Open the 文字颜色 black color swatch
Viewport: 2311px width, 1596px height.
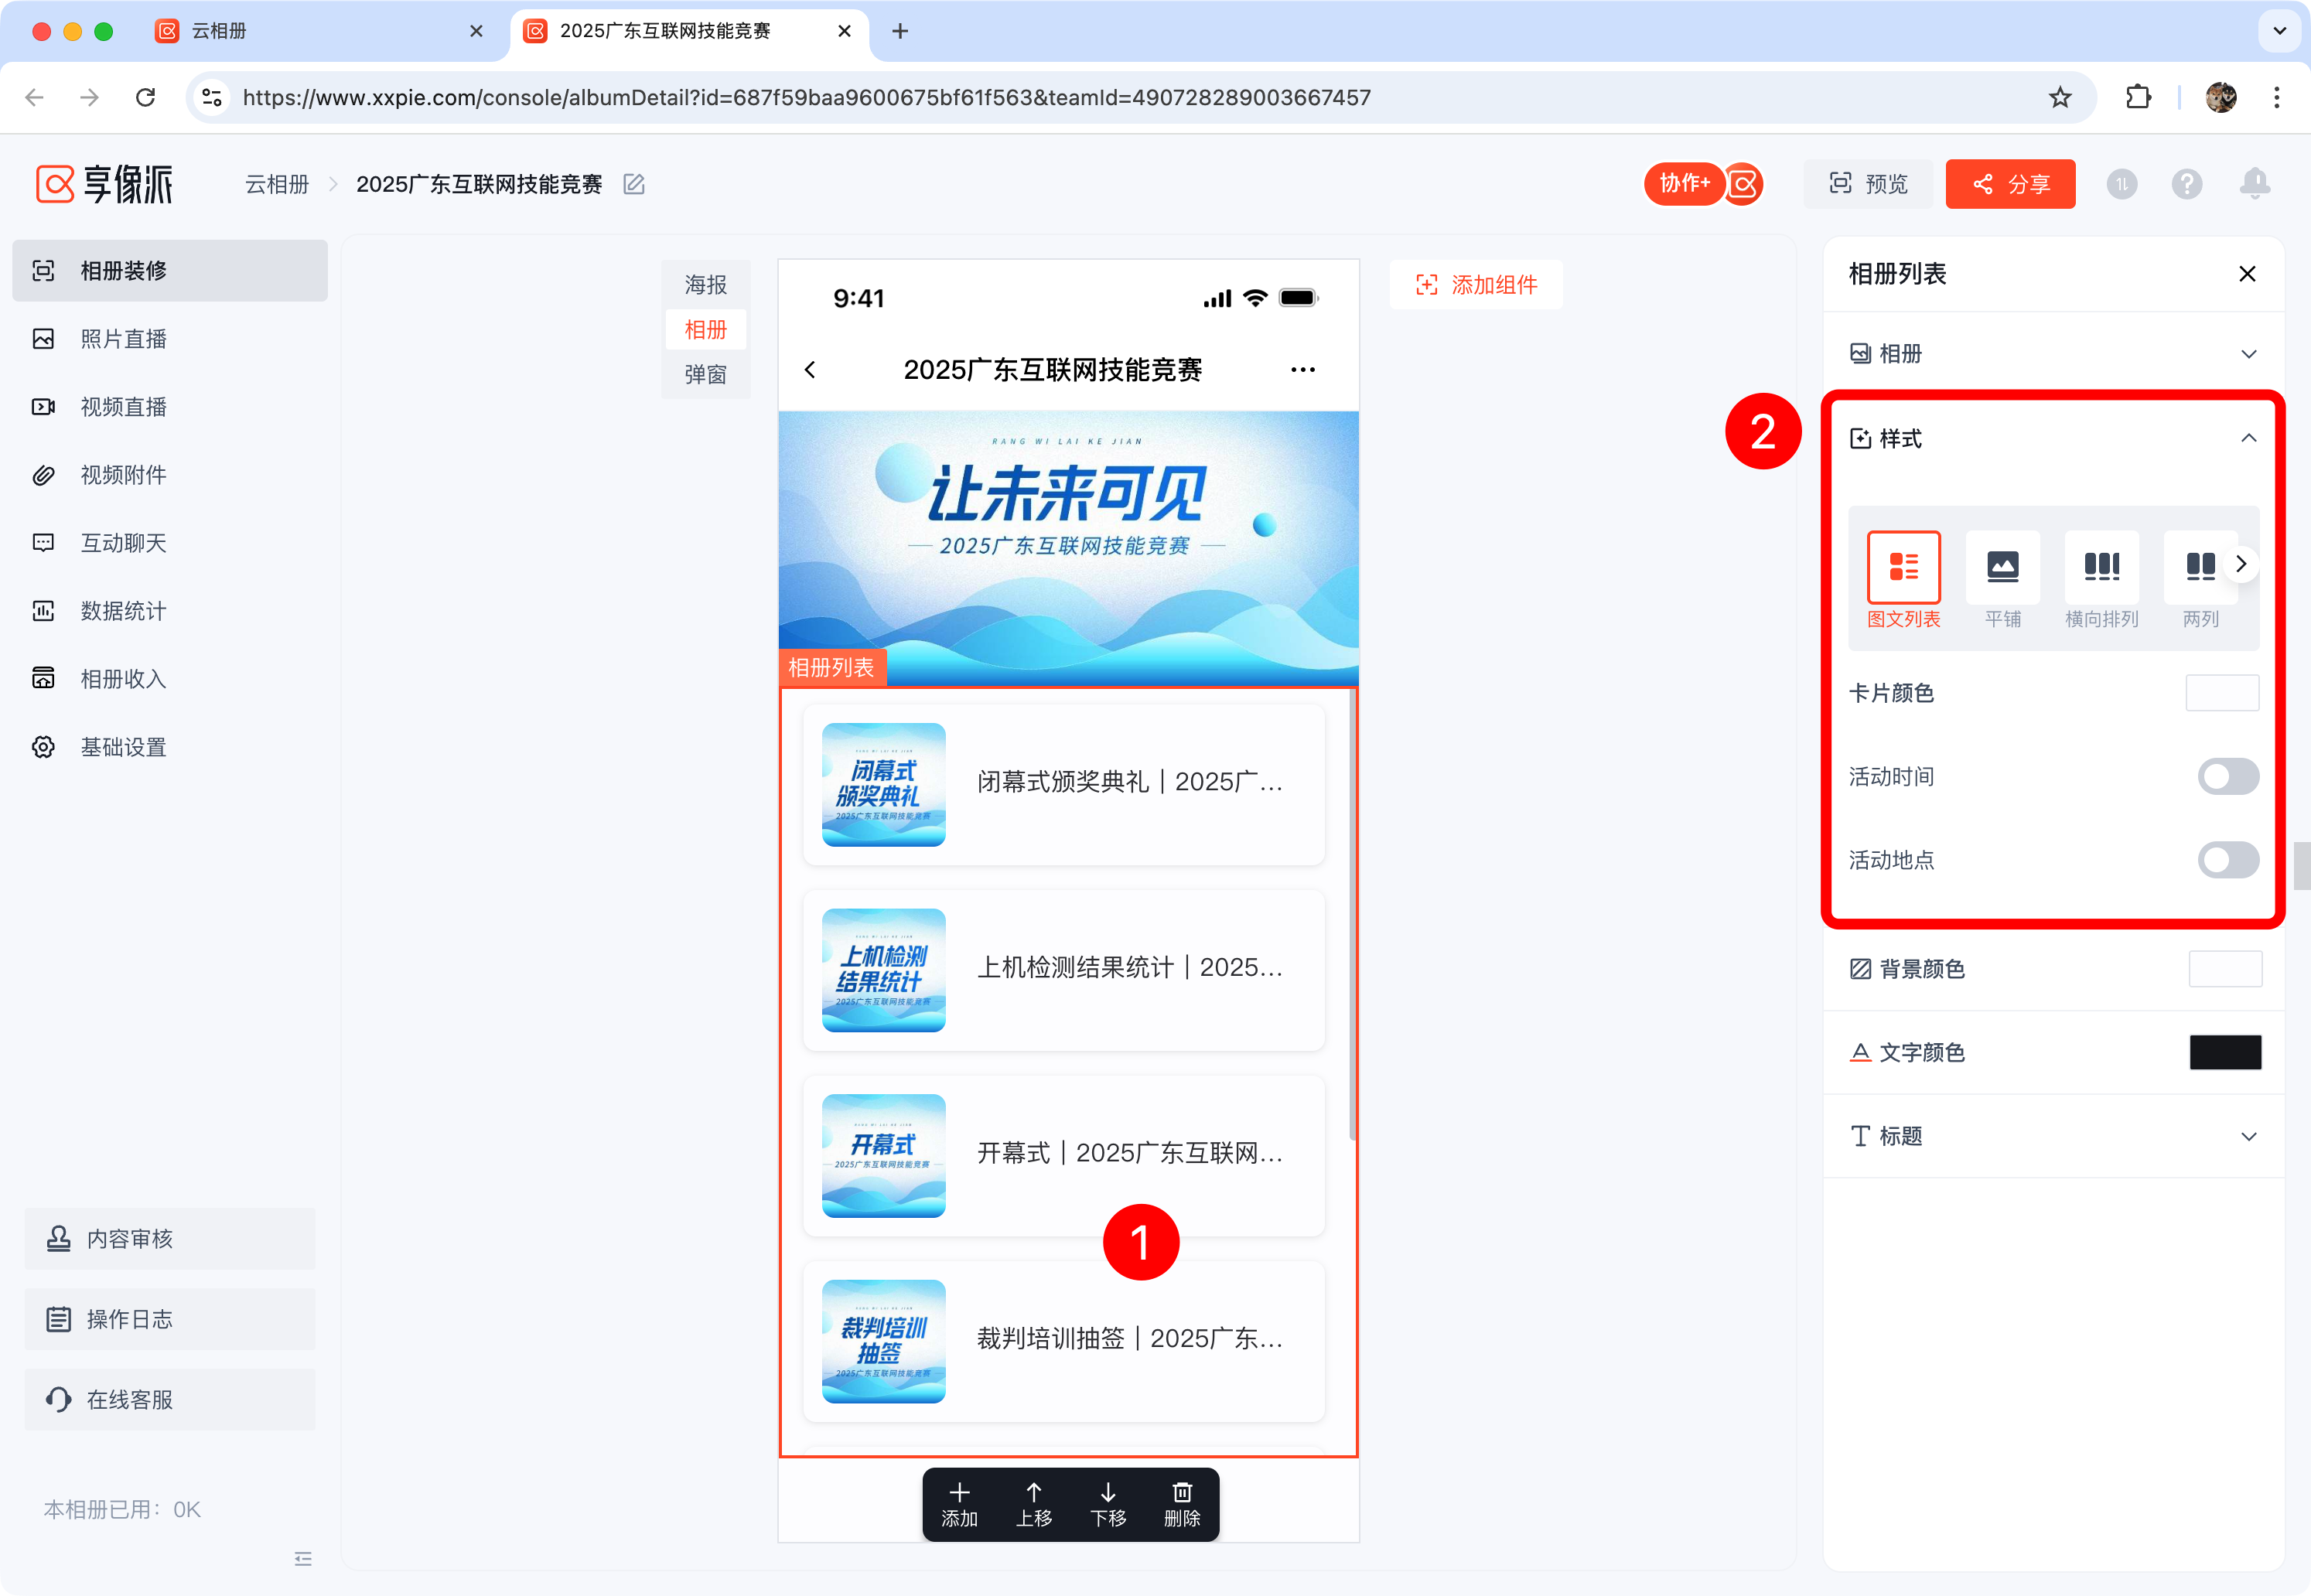(2224, 1052)
